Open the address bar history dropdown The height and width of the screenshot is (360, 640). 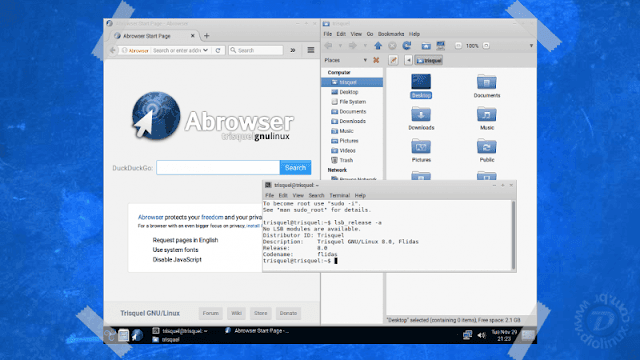pyautogui.click(x=206, y=50)
